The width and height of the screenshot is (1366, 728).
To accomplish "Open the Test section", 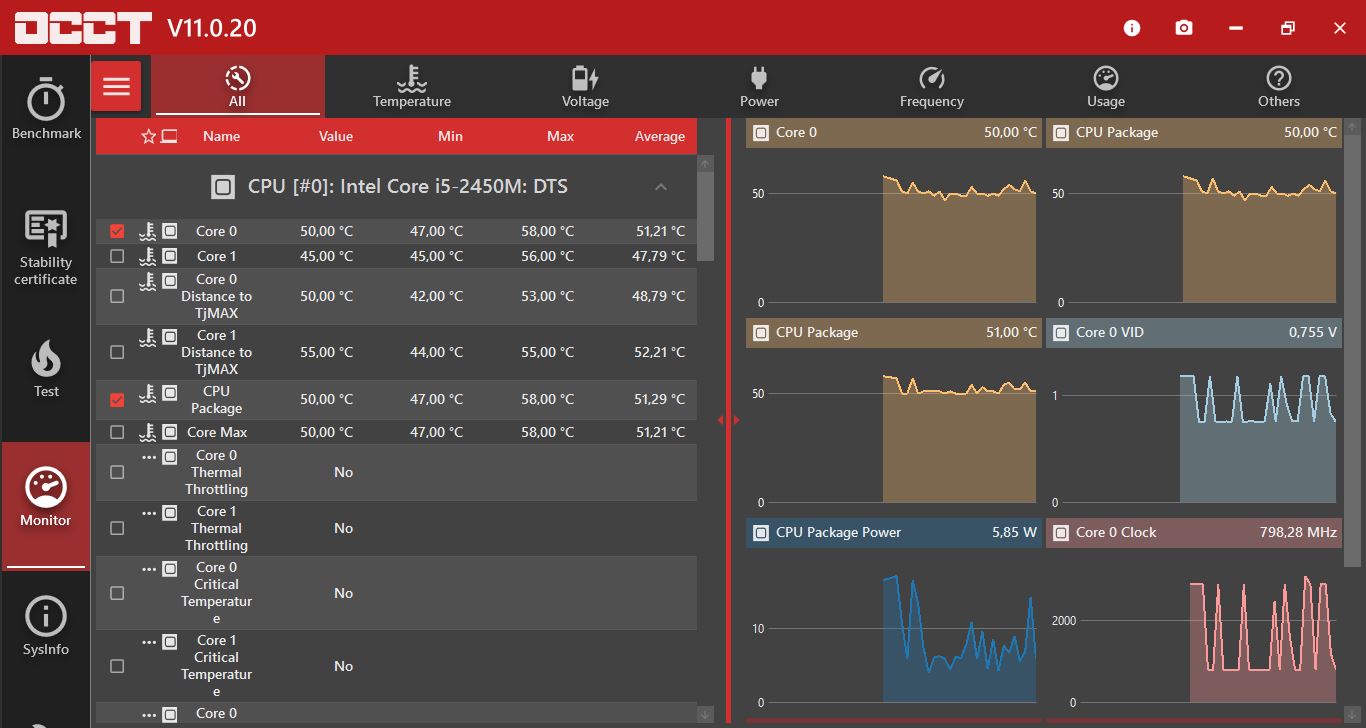I will coord(46,368).
